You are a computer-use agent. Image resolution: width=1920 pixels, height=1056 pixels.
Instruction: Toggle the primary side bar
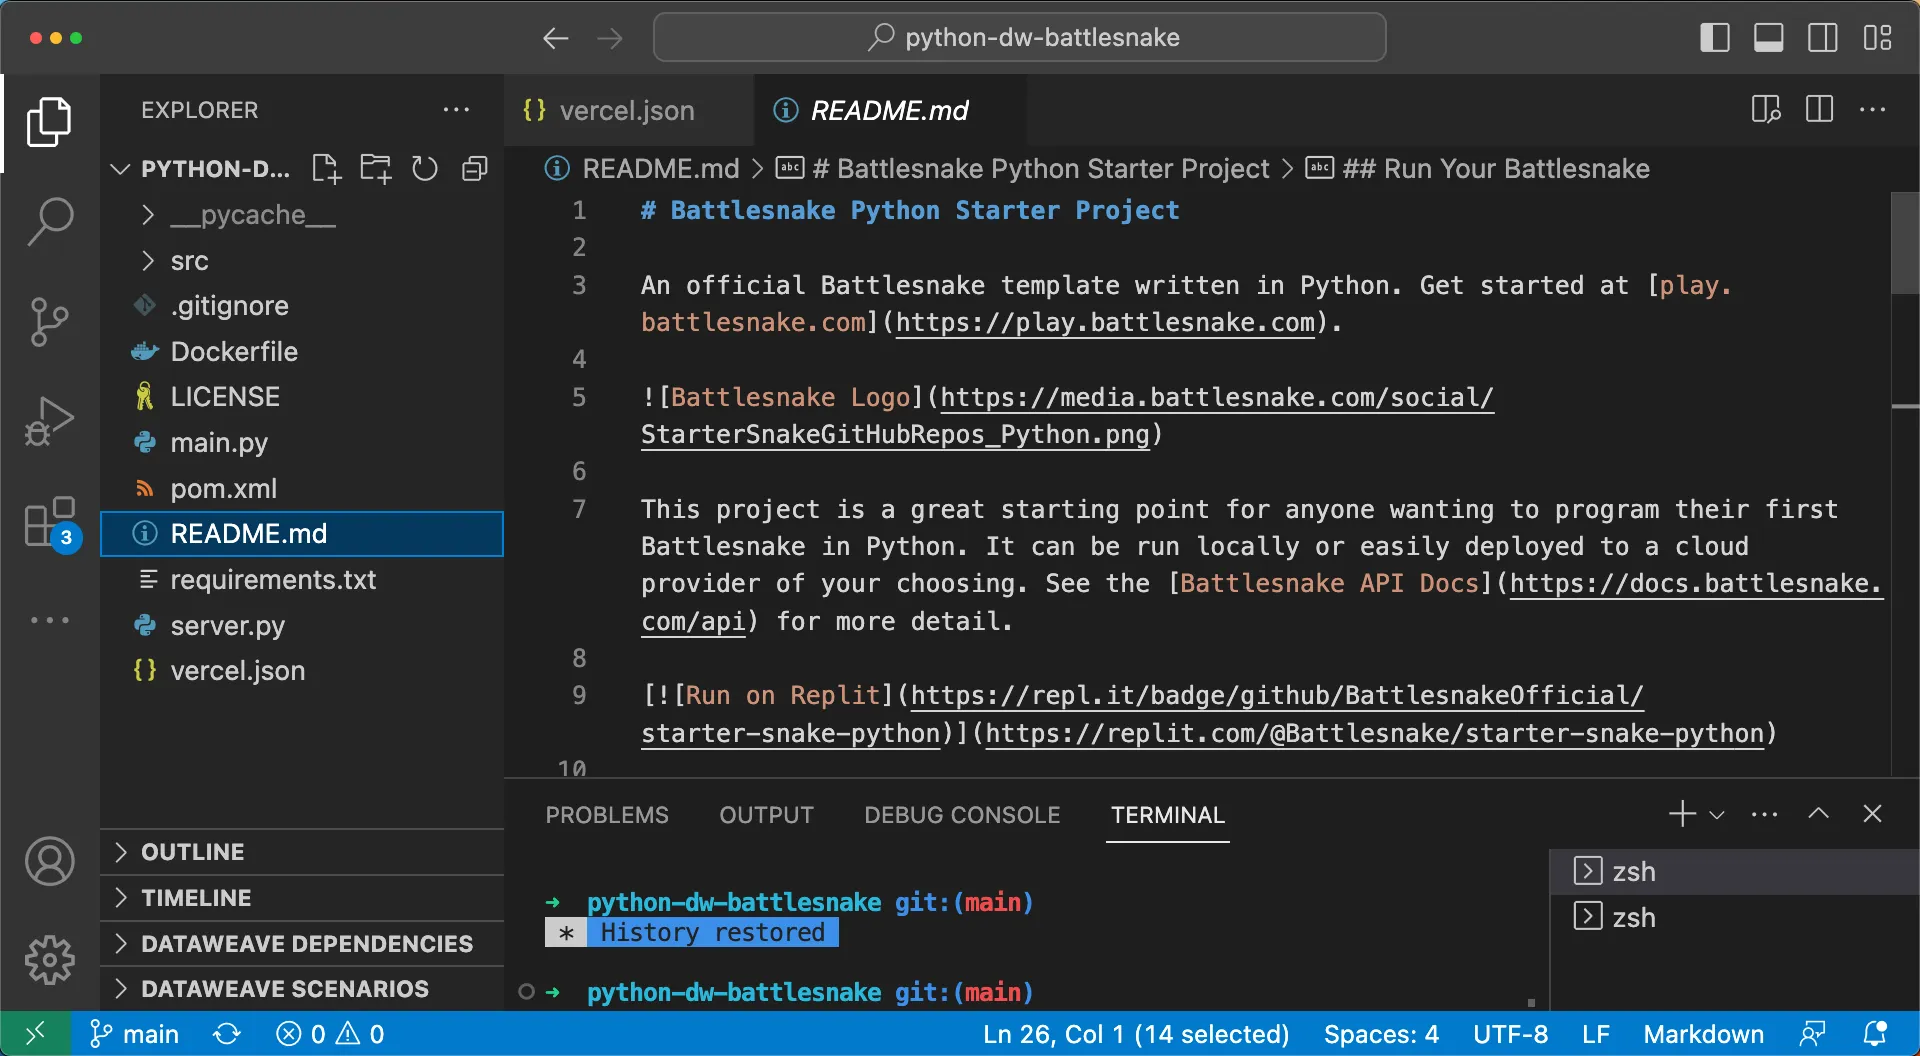(1715, 38)
